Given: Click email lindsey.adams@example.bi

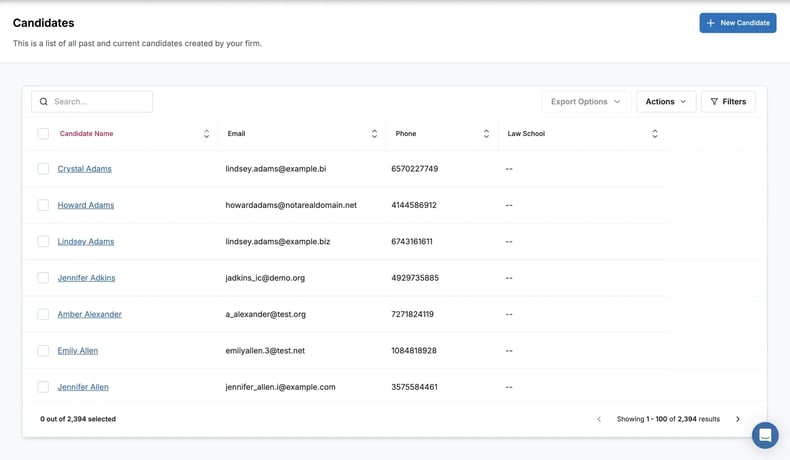Looking at the screenshot, I should (276, 169).
